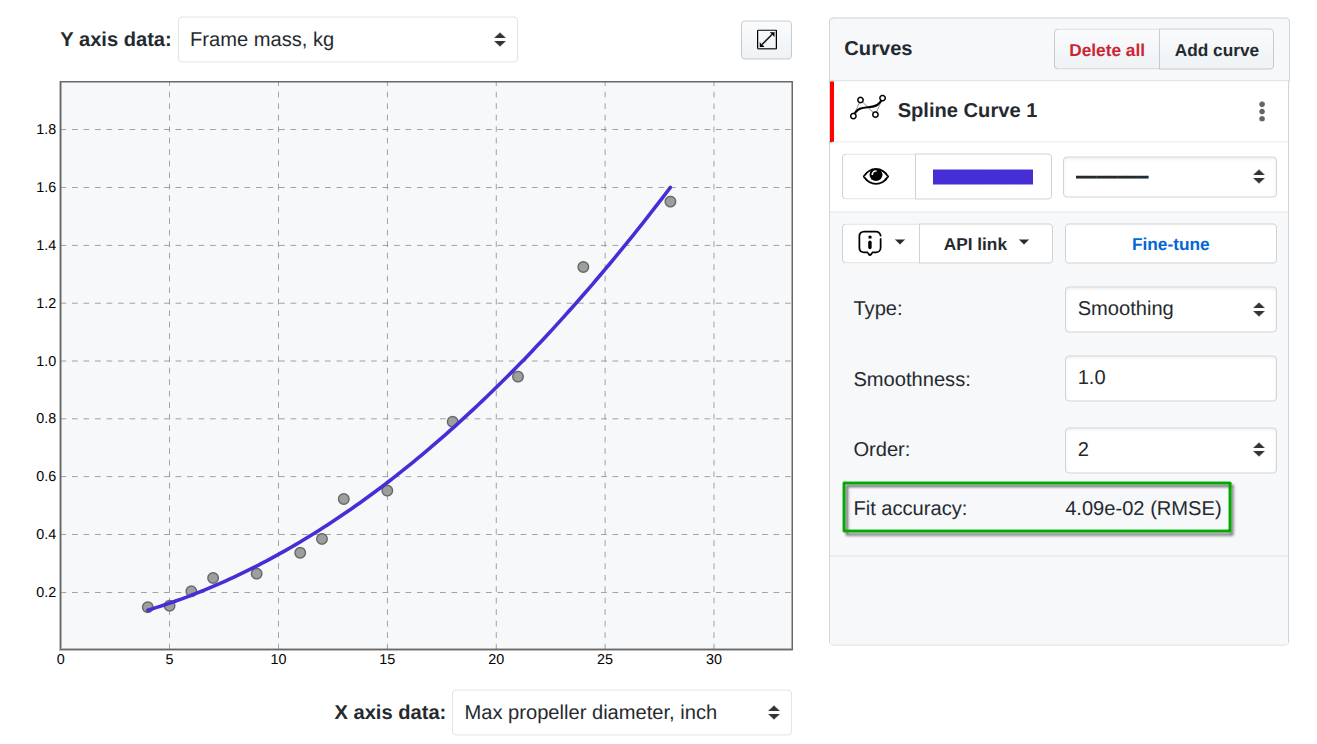1317x744 pixels.
Task: Open the API link options
Action: click(985, 243)
